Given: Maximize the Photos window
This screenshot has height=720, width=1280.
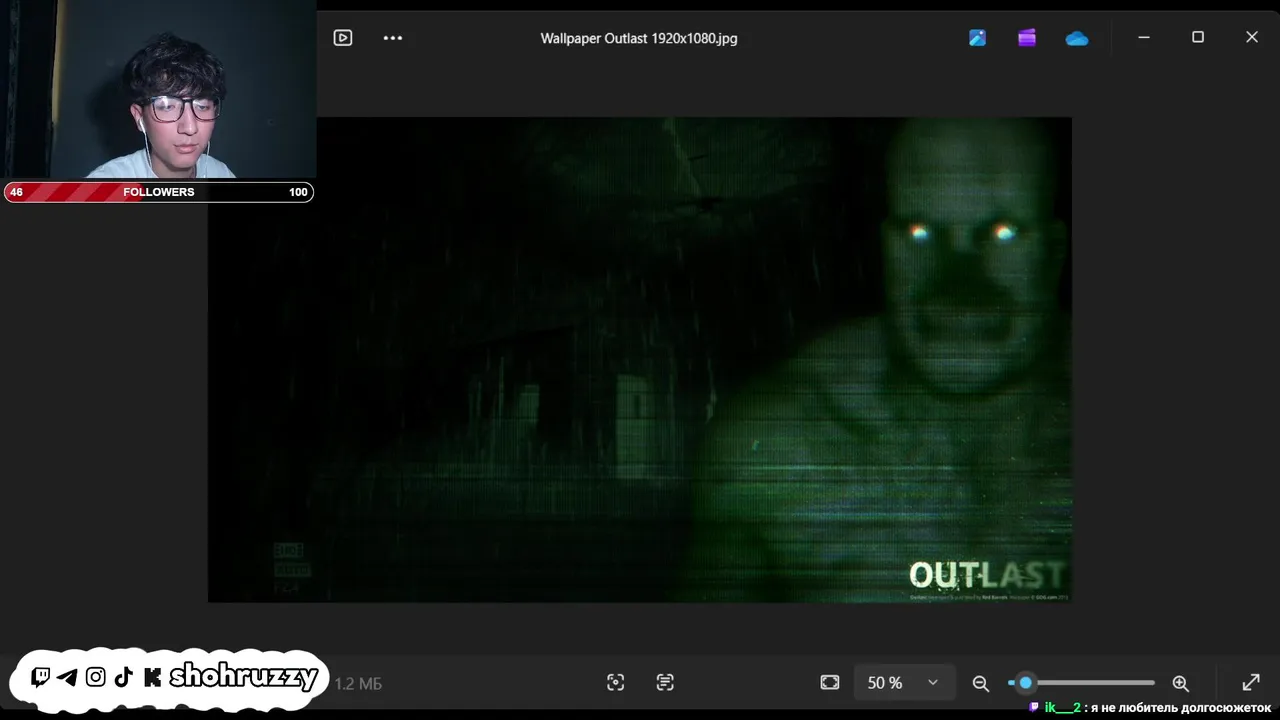Looking at the screenshot, I should pos(1198,37).
